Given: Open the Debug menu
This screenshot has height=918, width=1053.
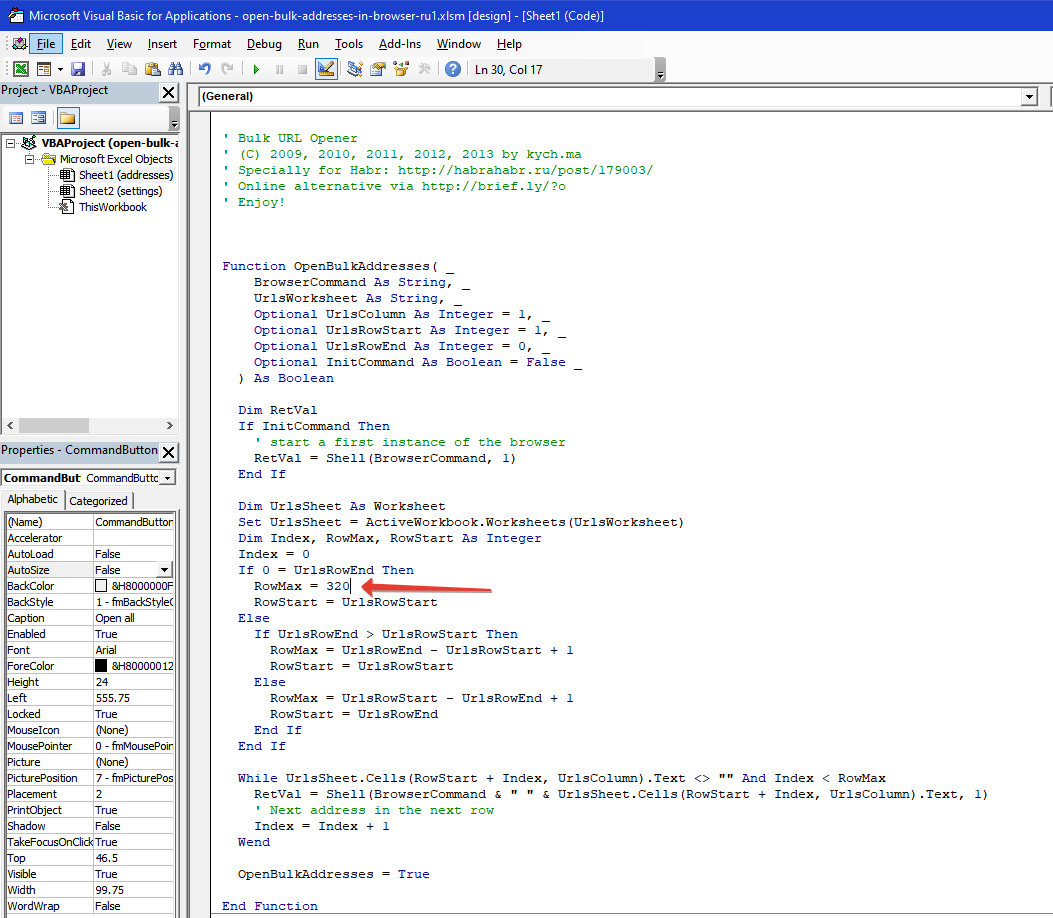Looking at the screenshot, I should pos(264,44).
